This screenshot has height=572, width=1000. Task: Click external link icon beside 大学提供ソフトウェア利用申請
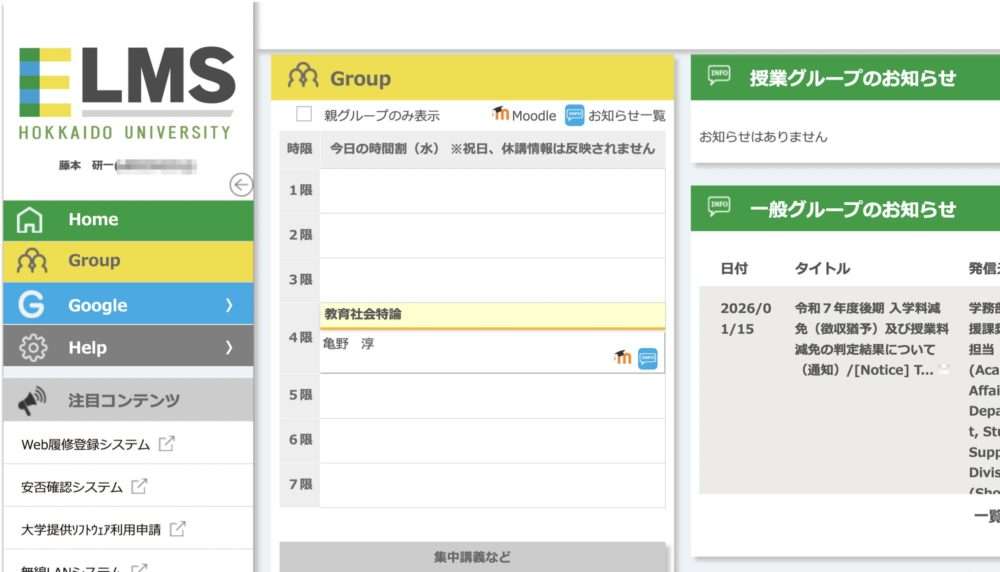[x=177, y=529]
